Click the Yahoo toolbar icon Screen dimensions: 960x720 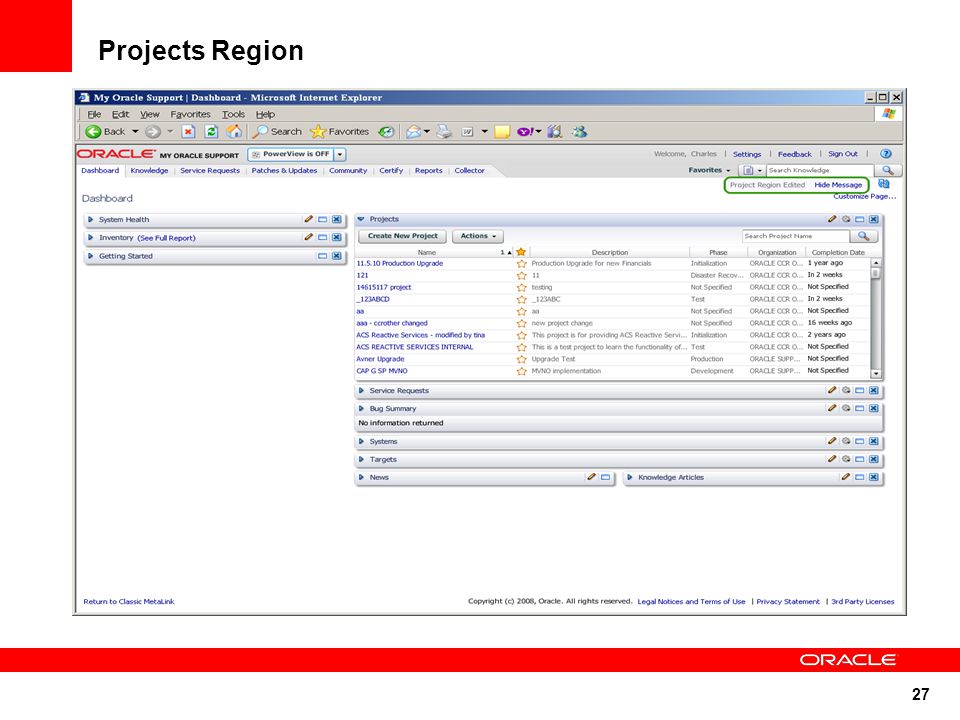pyautogui.click(x=526, y=132)
